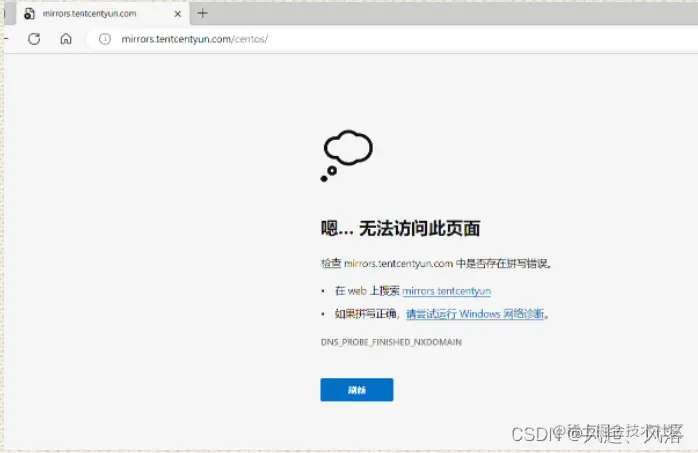The width and height of the screenshot is (698, 453).
Task: Reload the page with the refresh icon
Action: (x=34, y=39)
